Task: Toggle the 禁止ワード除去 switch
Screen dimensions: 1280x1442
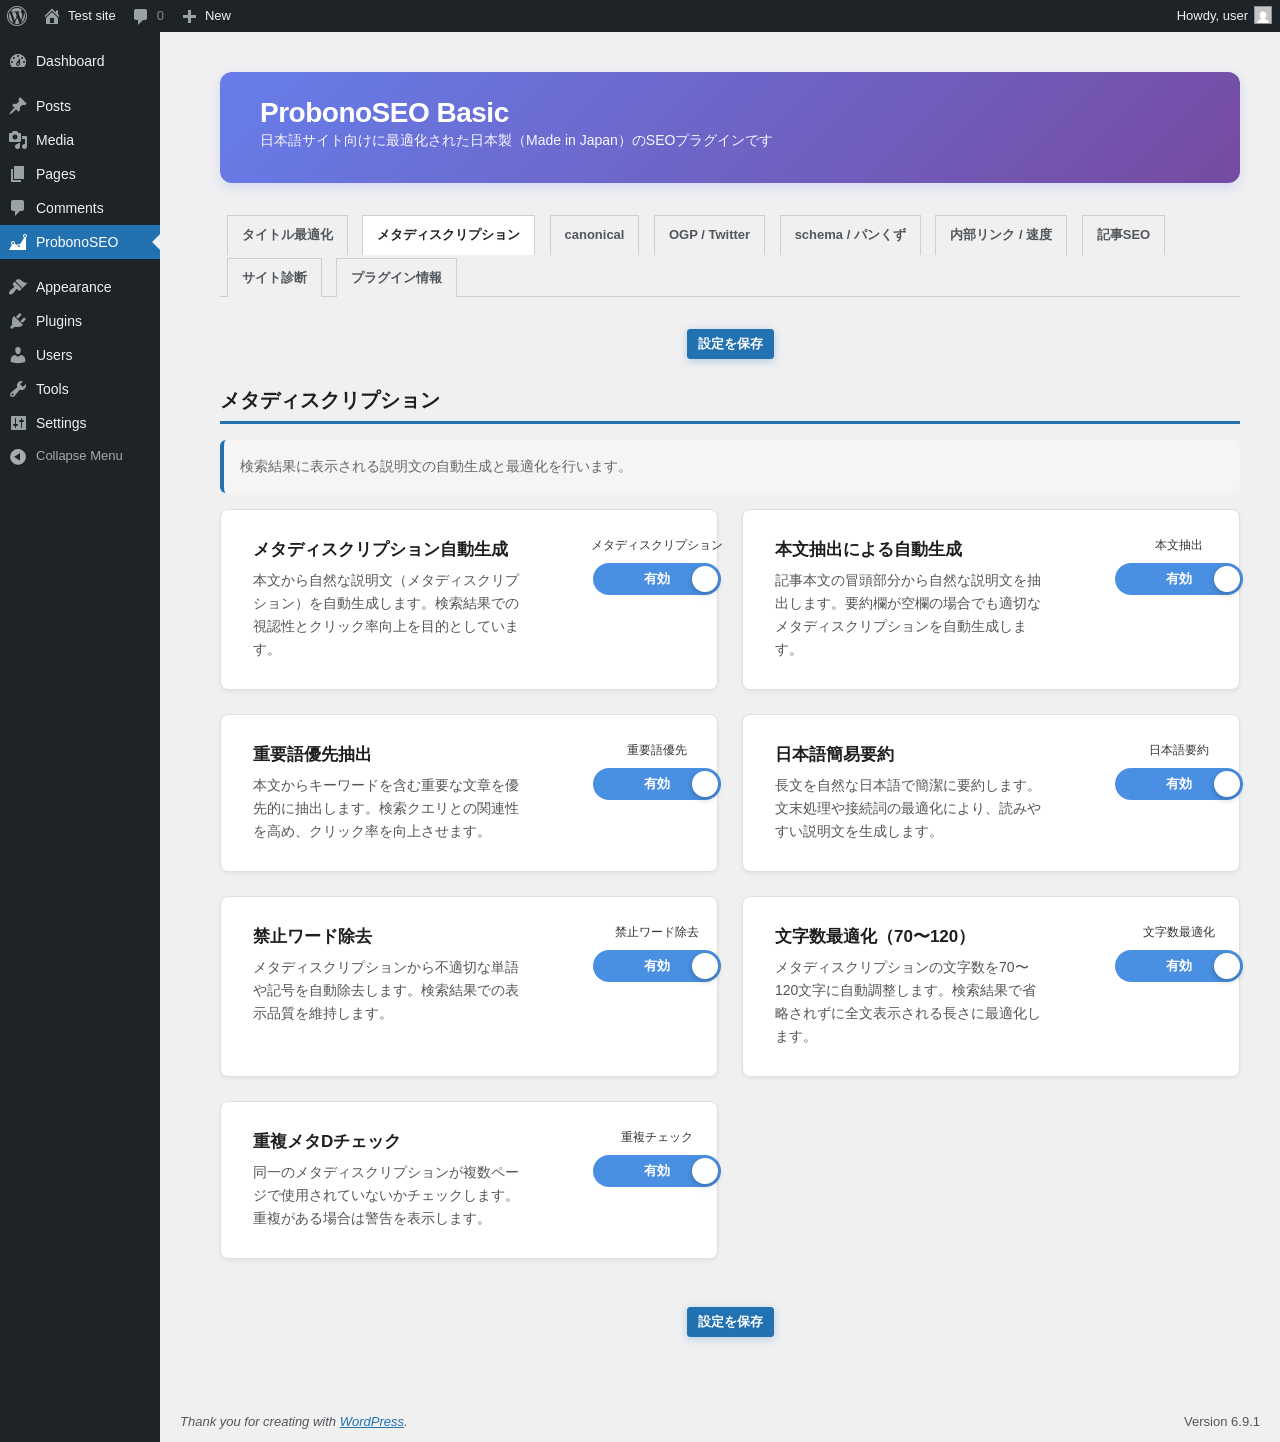Action: click(x=657, y=966)
